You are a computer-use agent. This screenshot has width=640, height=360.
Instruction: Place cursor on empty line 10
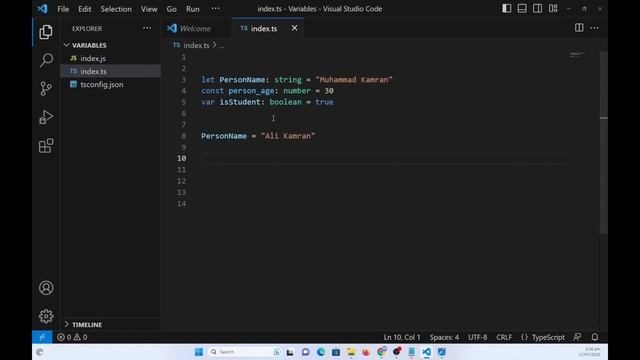[384, 158]
